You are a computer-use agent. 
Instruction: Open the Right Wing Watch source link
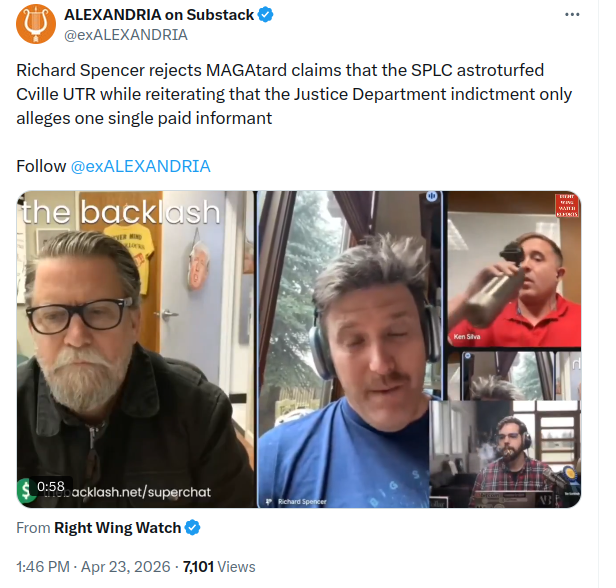(x=117, y=528)
